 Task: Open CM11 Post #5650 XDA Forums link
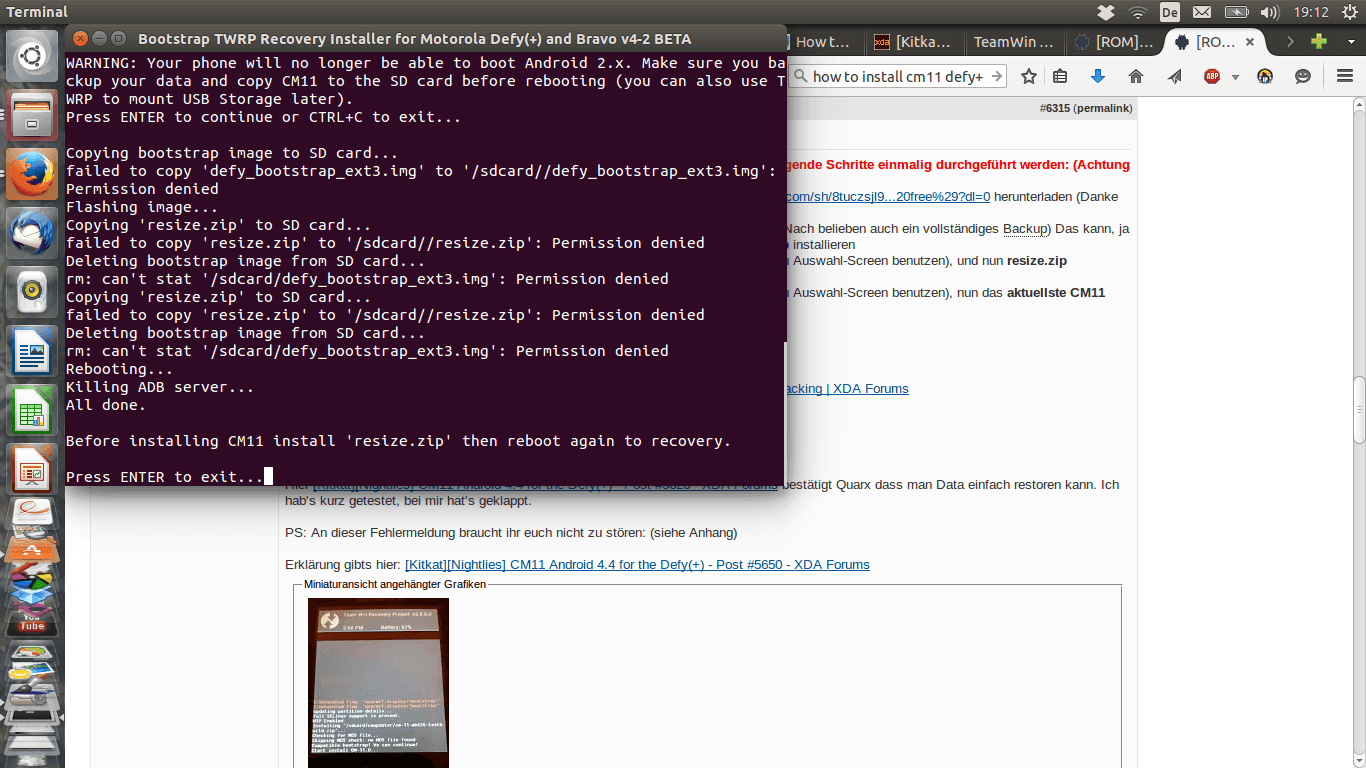coord(637,565)
